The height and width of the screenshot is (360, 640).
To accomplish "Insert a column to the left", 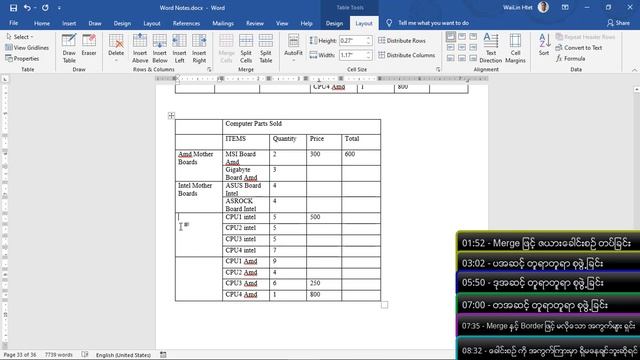I will click(179, 48).
